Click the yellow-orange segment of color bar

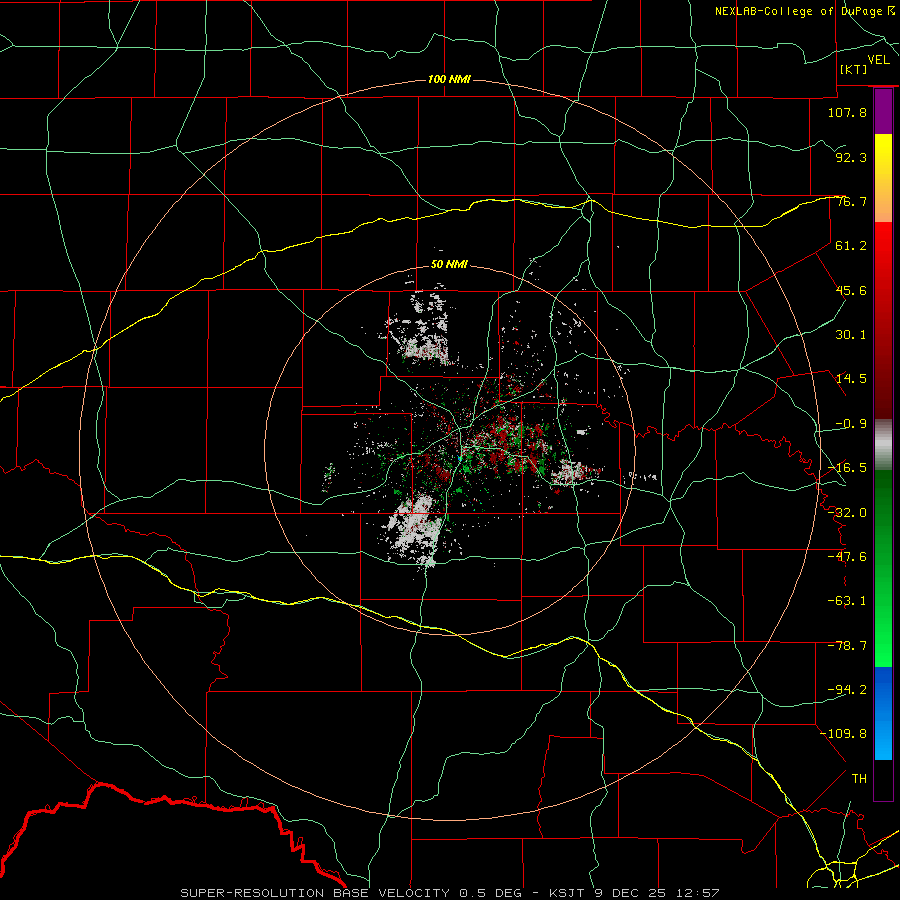[883, 178]
